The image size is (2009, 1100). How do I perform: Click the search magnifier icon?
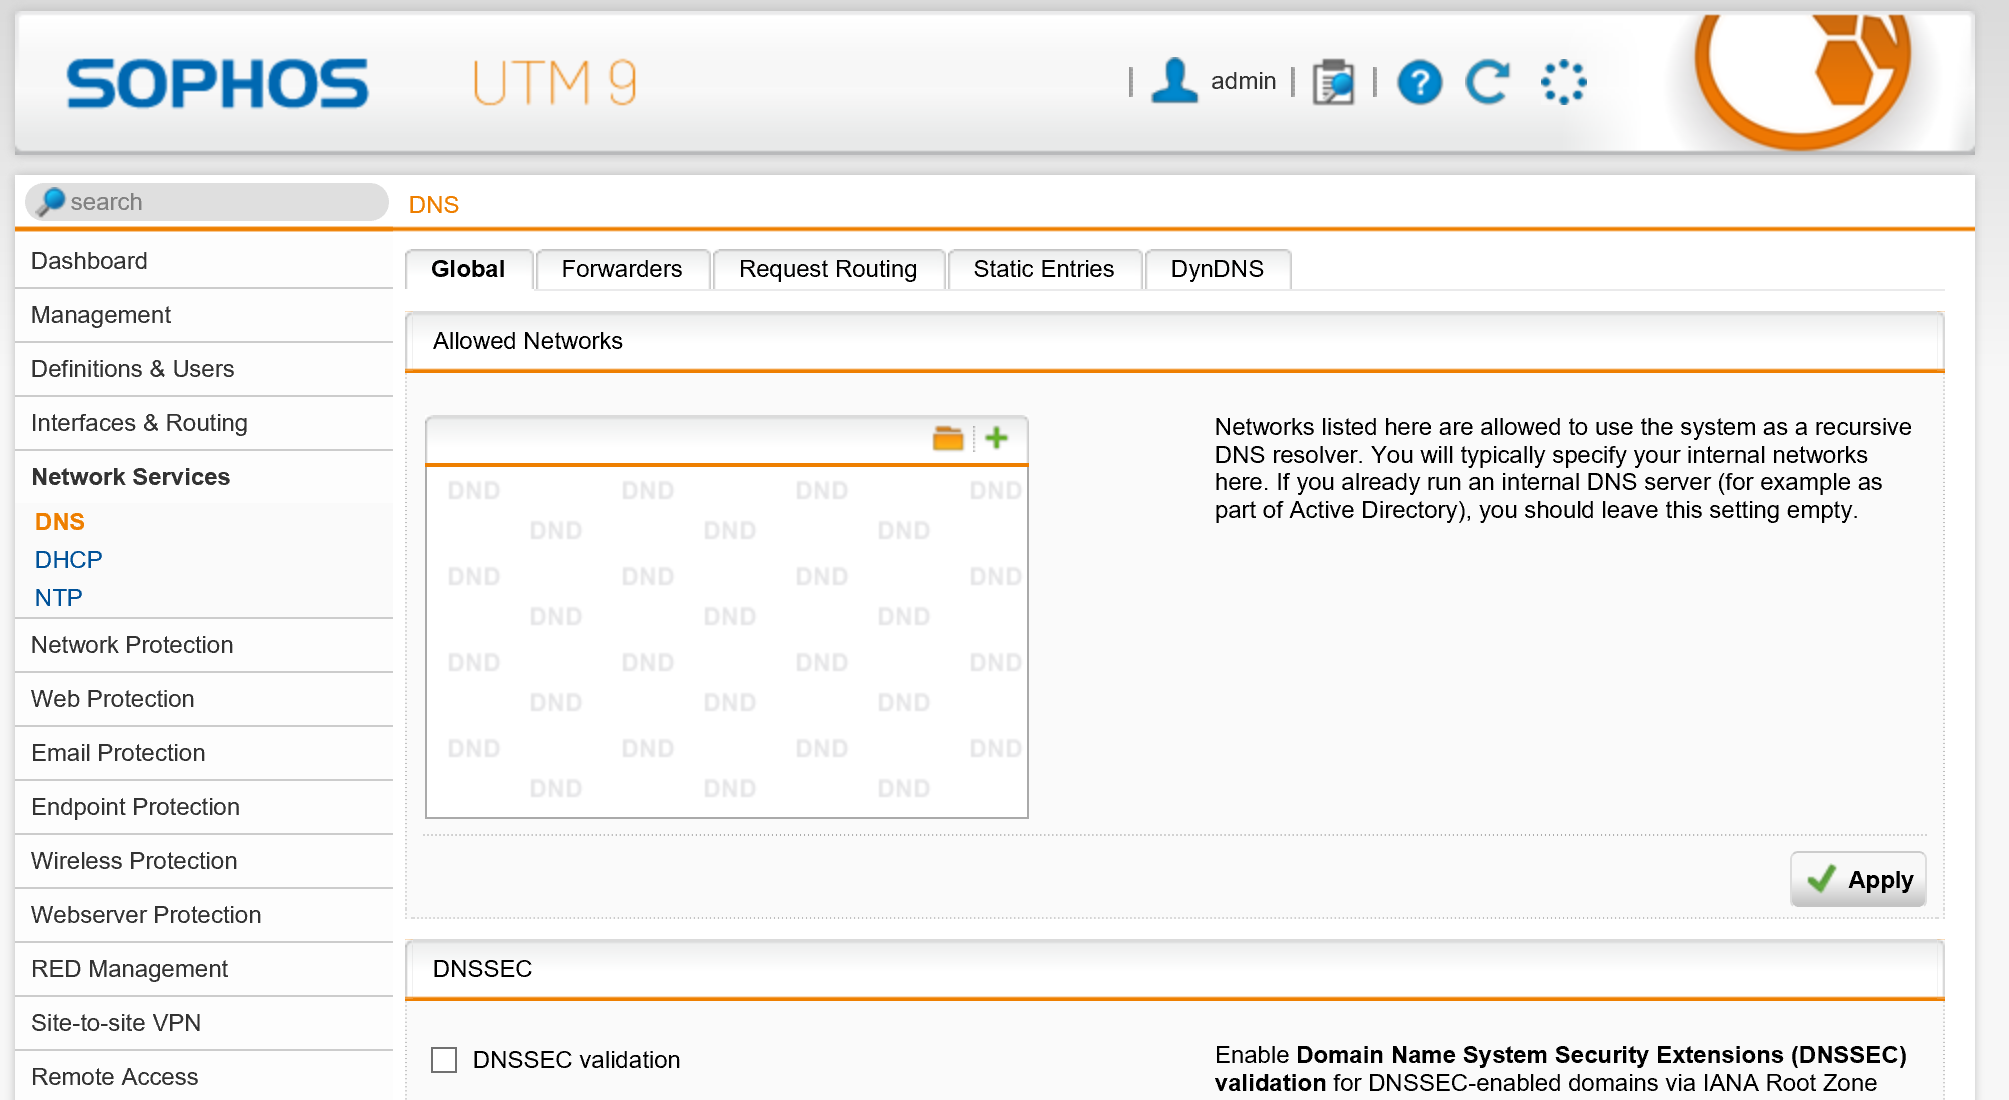point(50,202)
